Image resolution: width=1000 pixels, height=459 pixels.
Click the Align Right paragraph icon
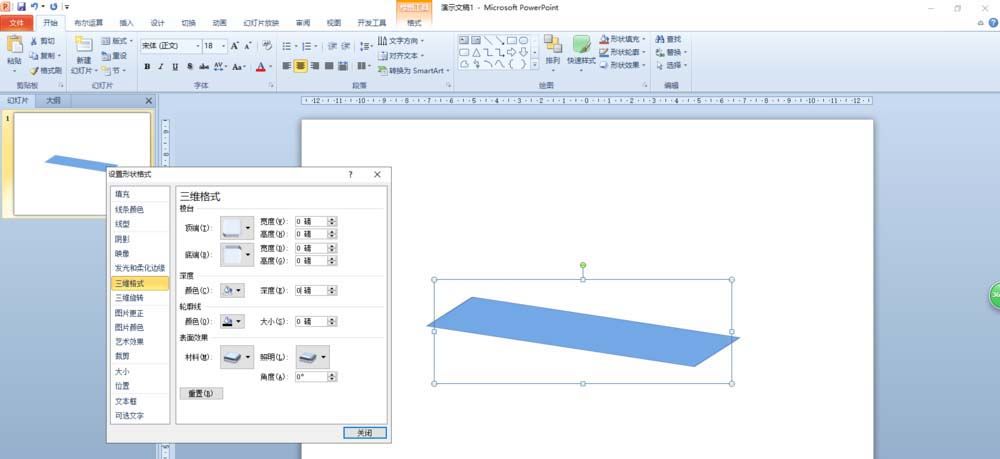315,66
